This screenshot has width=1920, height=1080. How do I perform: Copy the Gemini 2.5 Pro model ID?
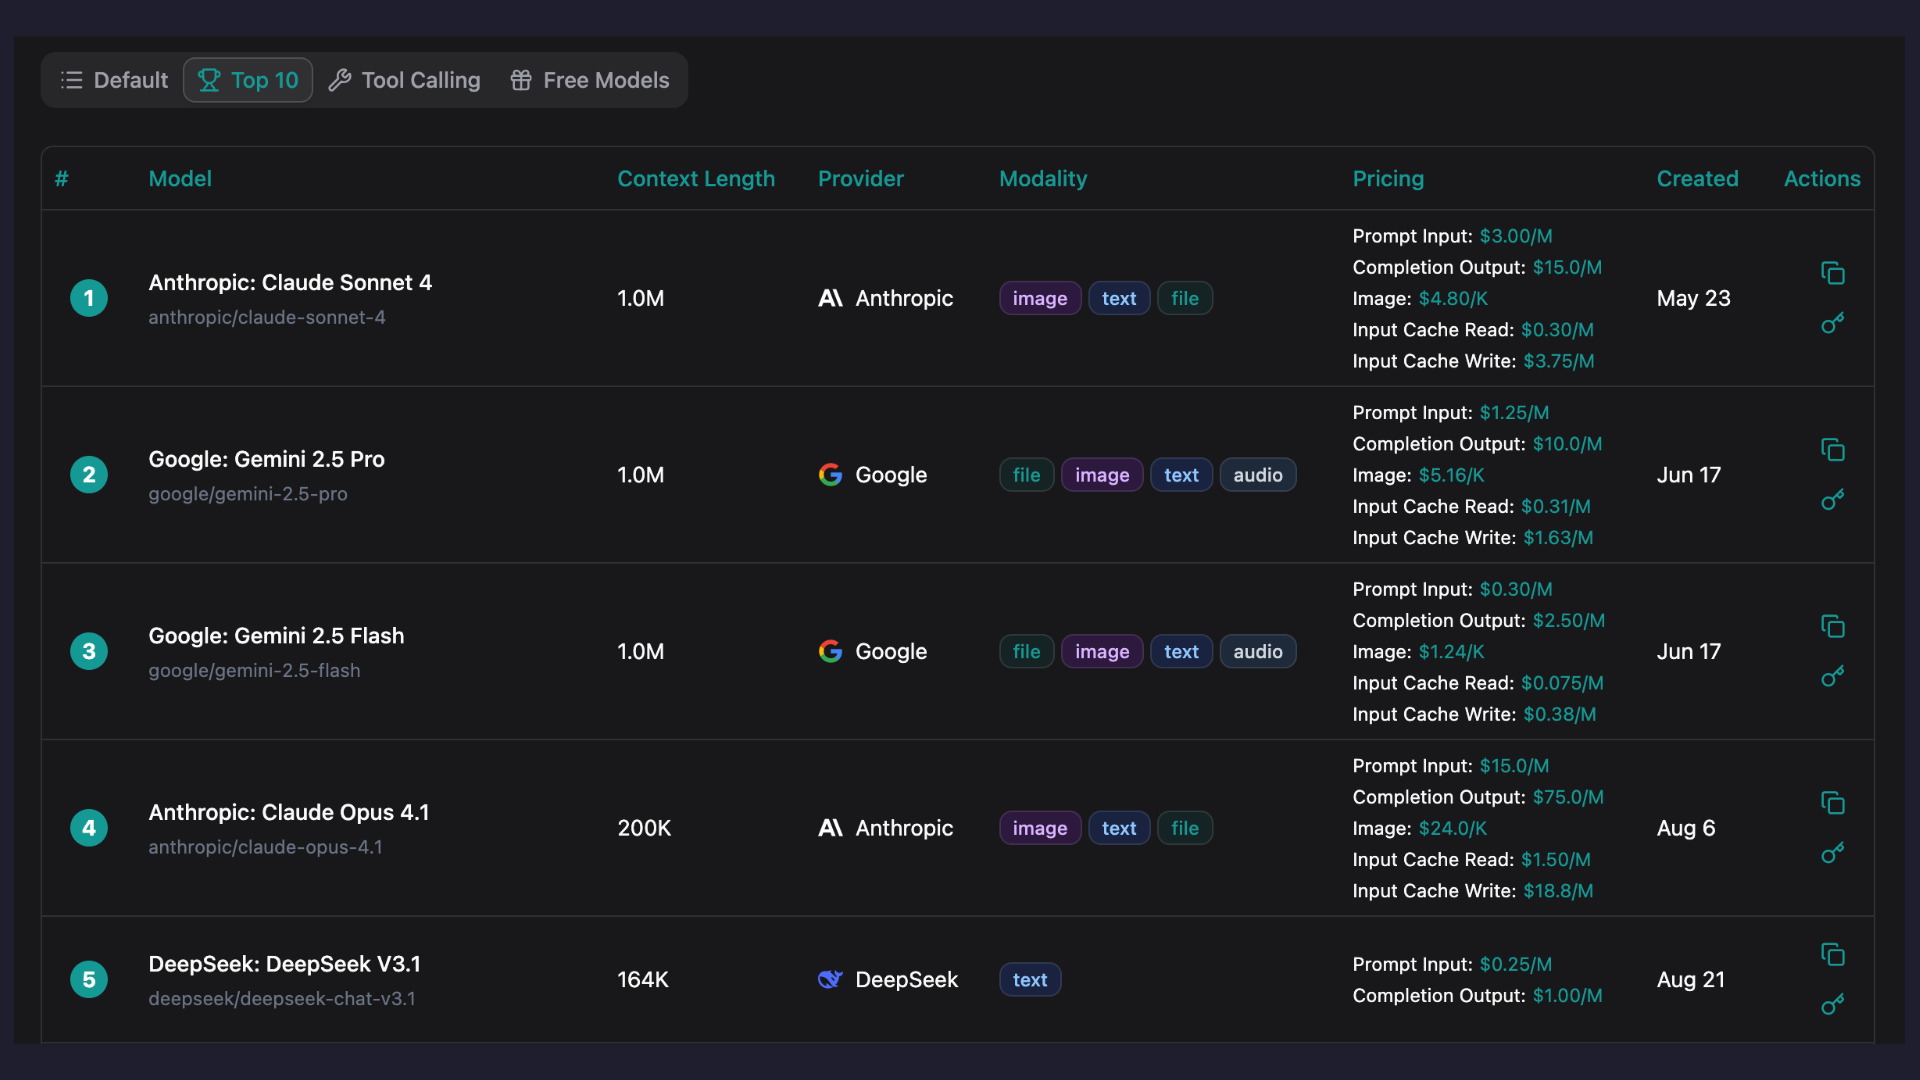[1832, 450]
